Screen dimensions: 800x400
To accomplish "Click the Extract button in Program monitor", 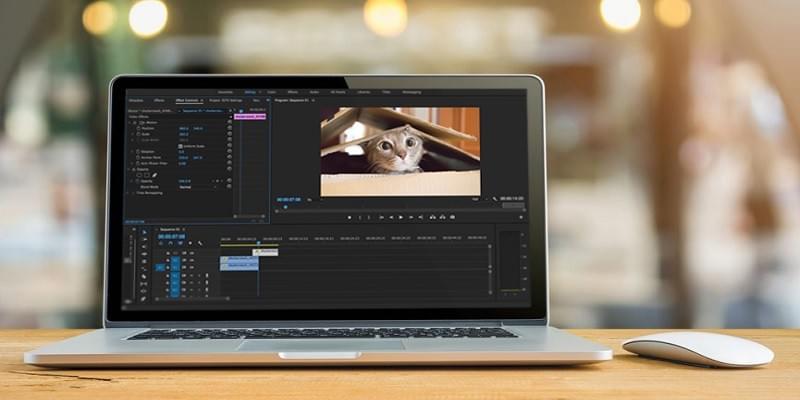I will [442, 217].
